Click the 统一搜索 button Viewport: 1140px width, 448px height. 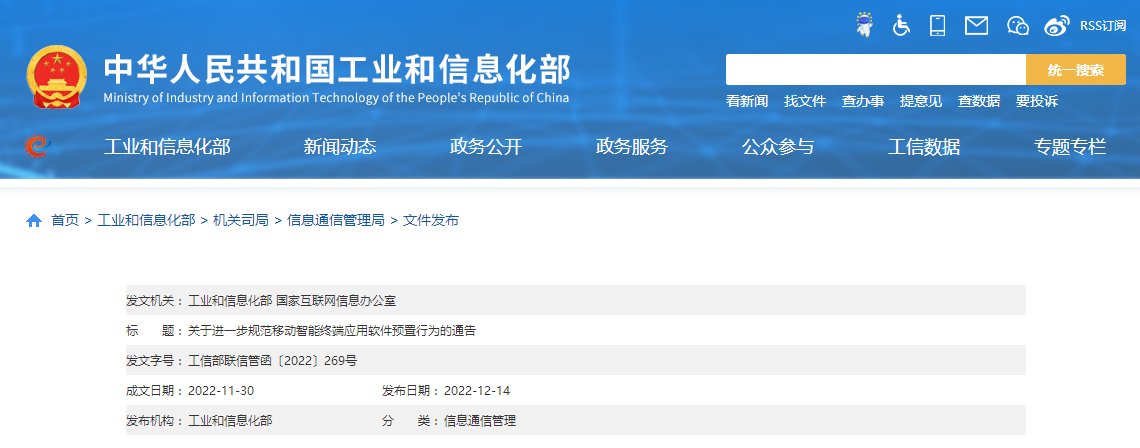tap(1076, 70)
